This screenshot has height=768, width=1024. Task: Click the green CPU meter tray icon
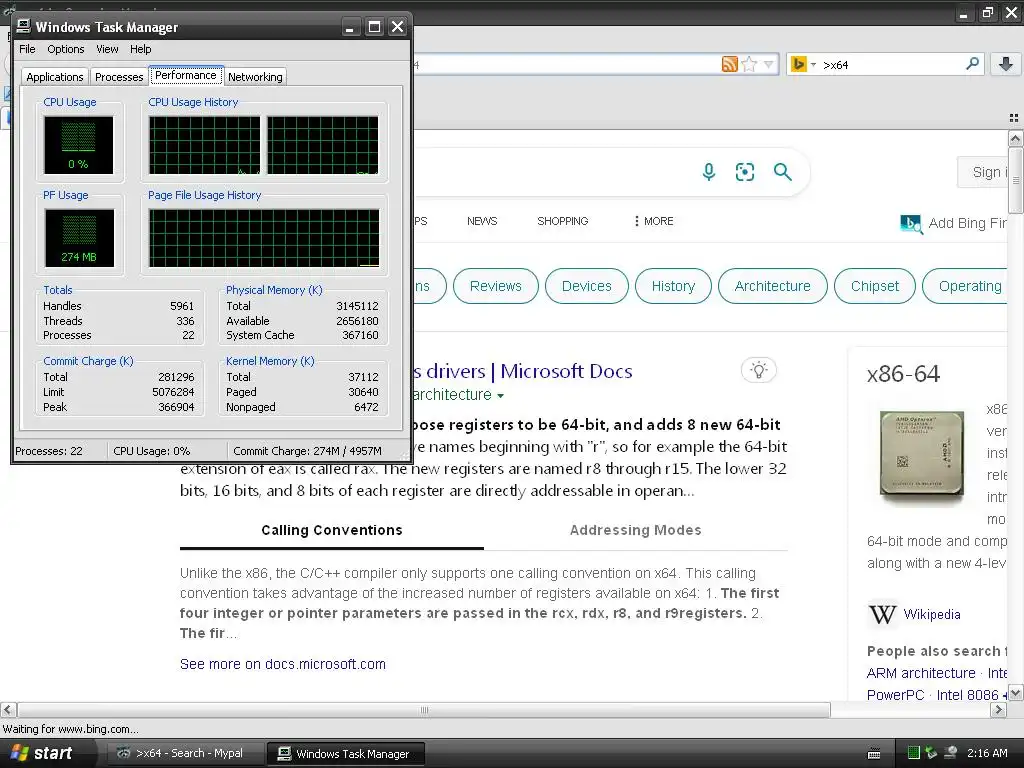click(914, 753)
